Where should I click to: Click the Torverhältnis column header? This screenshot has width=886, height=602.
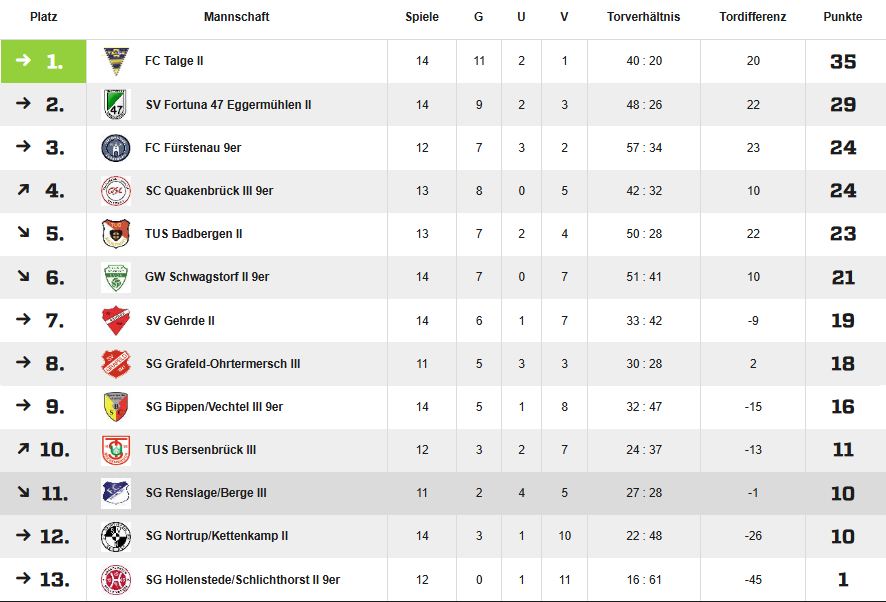coord(644,17)
